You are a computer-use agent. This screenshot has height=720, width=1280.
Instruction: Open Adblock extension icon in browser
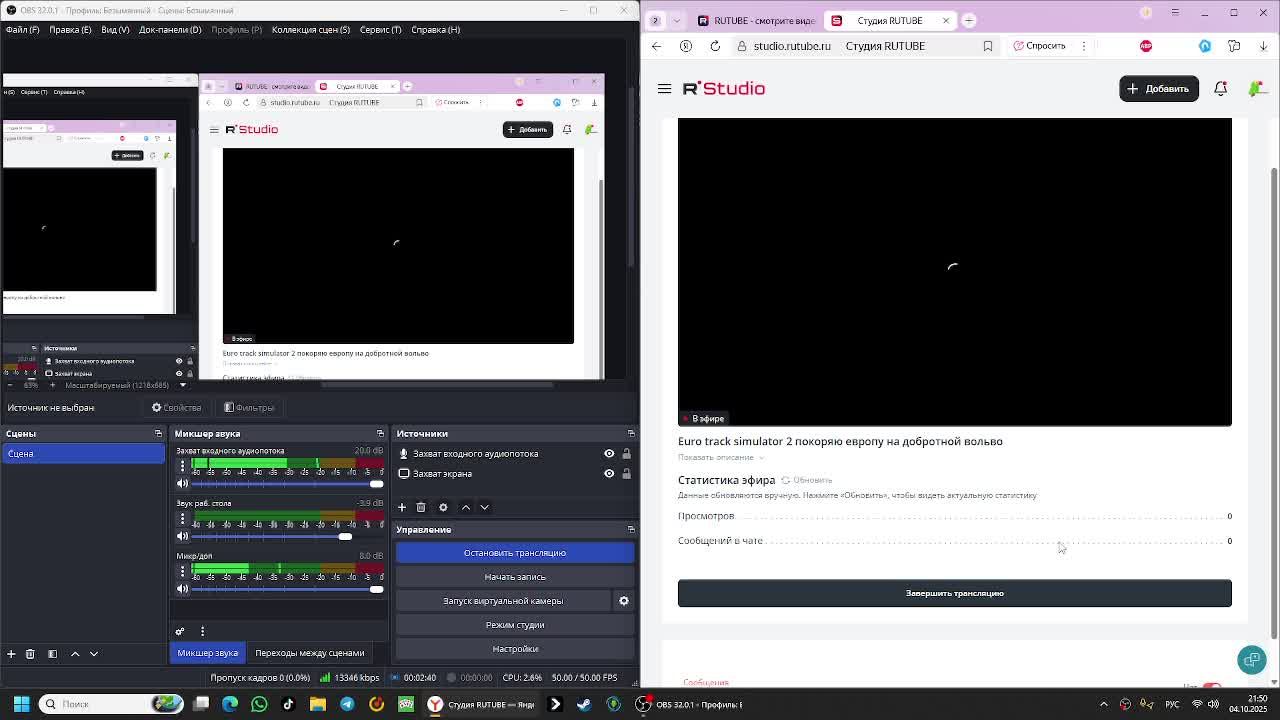1146,46
